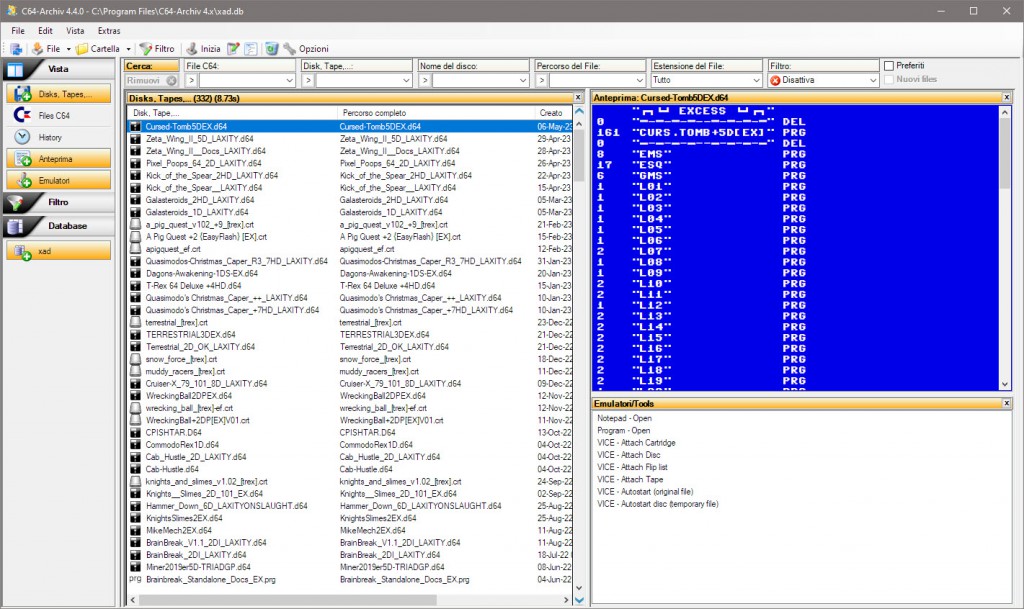Click the checklist page toolbar icon
Image resolution: width=1024 pixels, height=609 pixels.
(x=251, y=49)
